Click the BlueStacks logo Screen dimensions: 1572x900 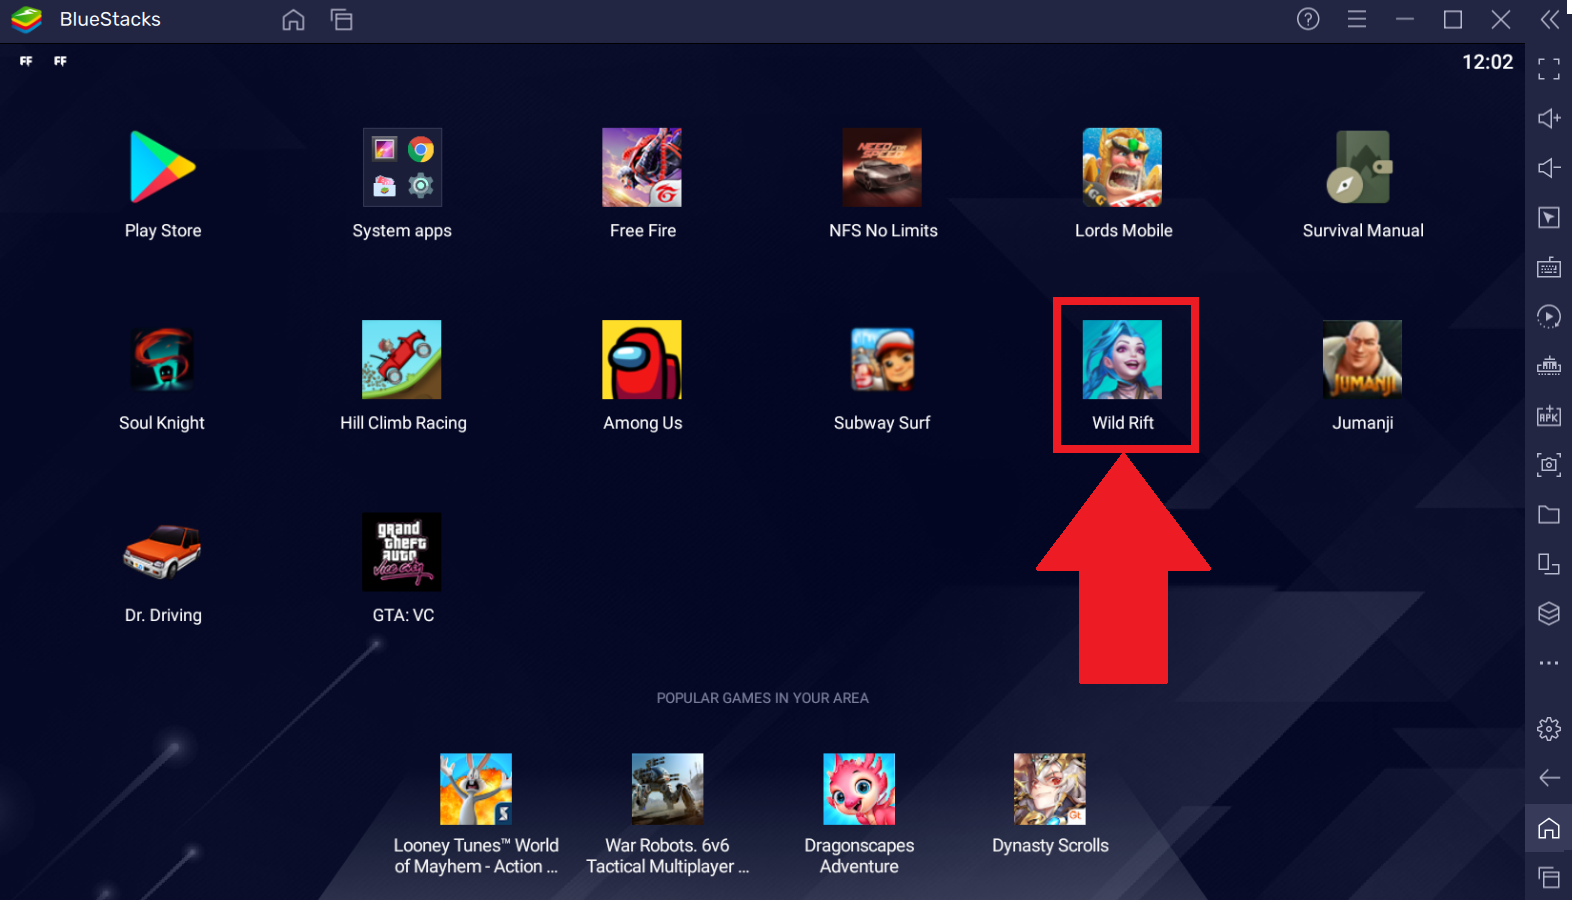pyautogui.click(x=27, y=19)
